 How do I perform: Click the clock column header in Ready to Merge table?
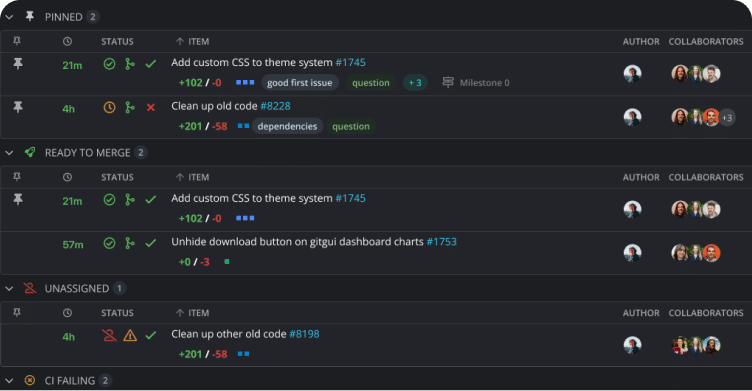click(67, 177)
